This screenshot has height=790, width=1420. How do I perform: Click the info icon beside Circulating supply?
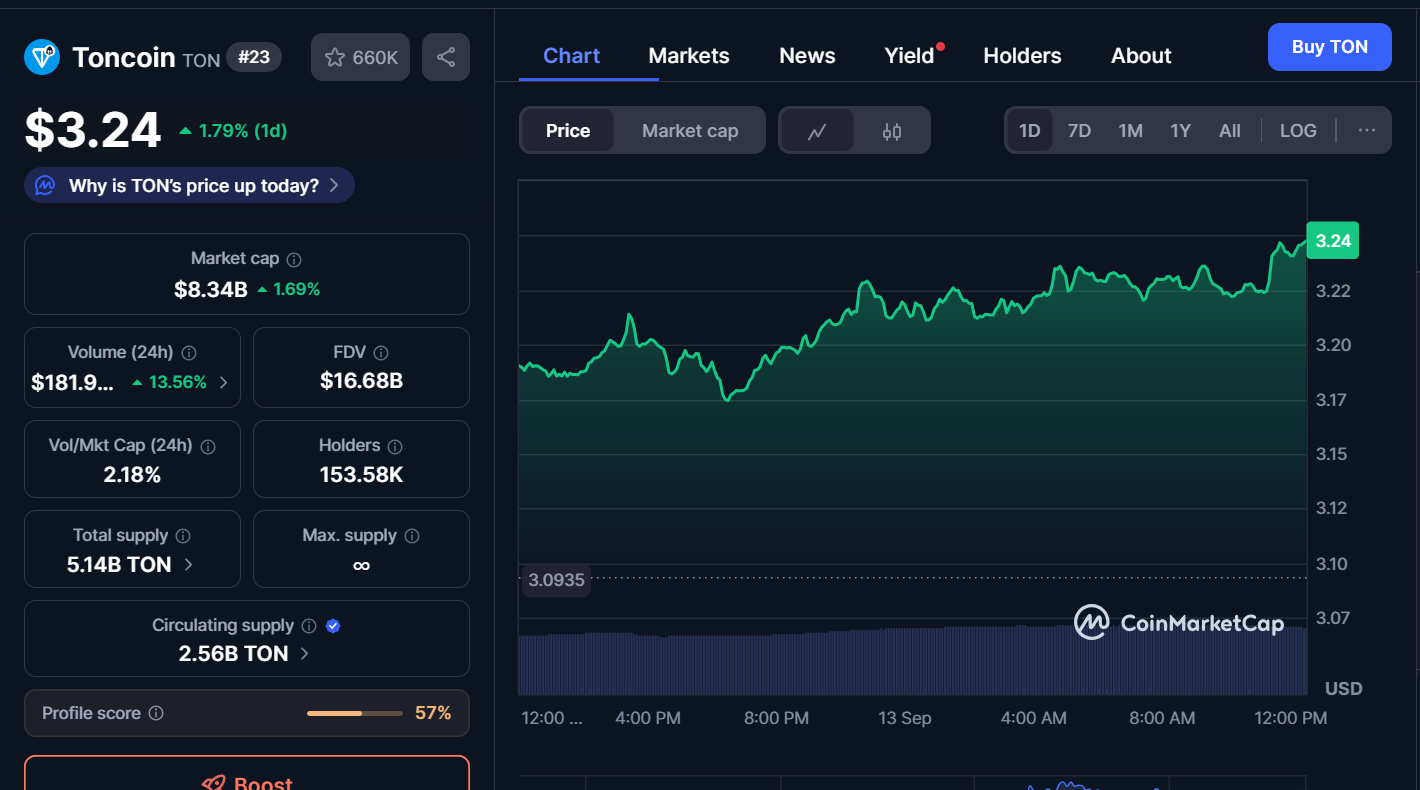(309, 626)
